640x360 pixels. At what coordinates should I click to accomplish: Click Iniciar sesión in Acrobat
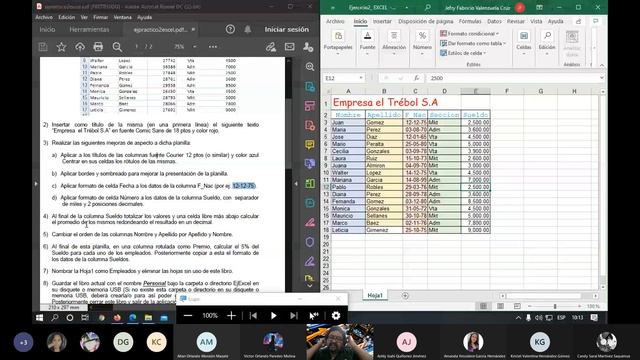click(x=287, y=29)
